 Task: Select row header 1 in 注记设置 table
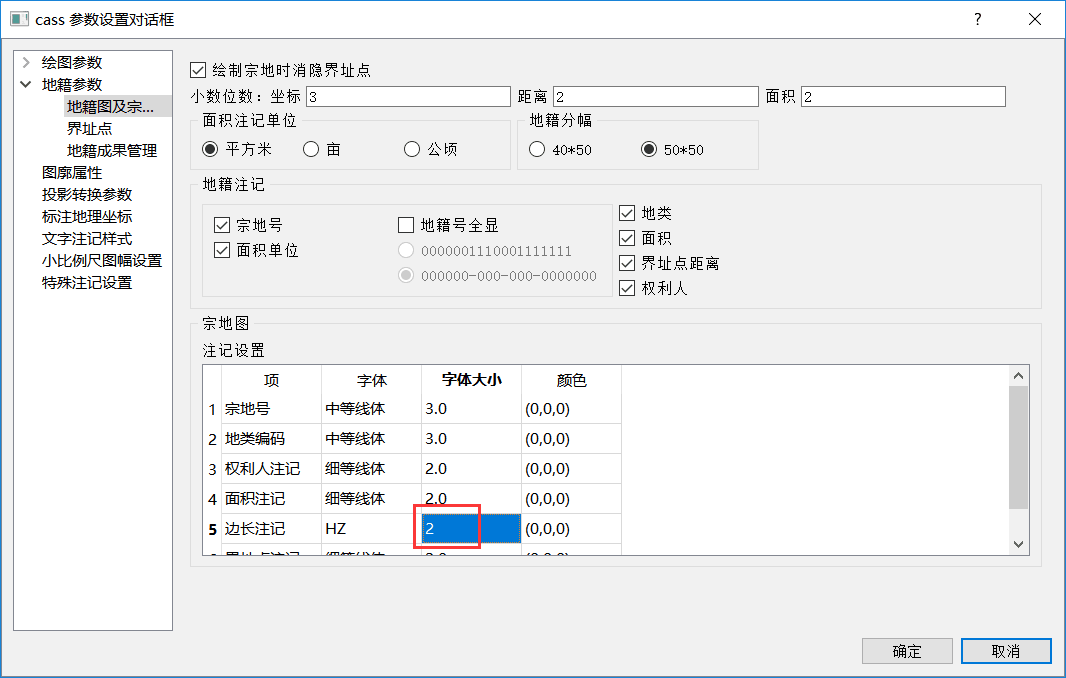(x=212, y=409)
